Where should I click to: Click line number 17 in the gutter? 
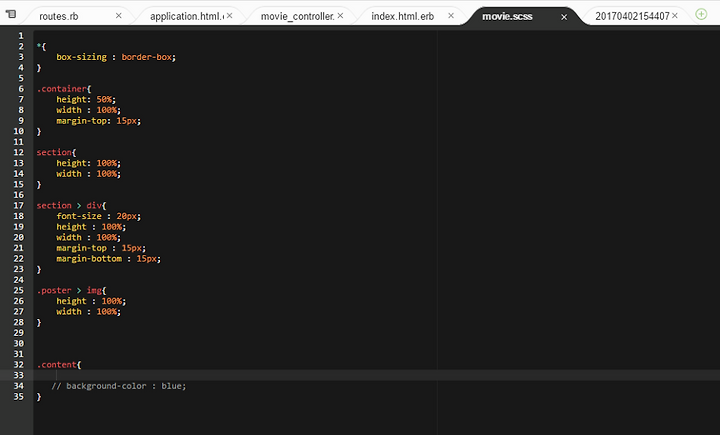coord(18,206)
